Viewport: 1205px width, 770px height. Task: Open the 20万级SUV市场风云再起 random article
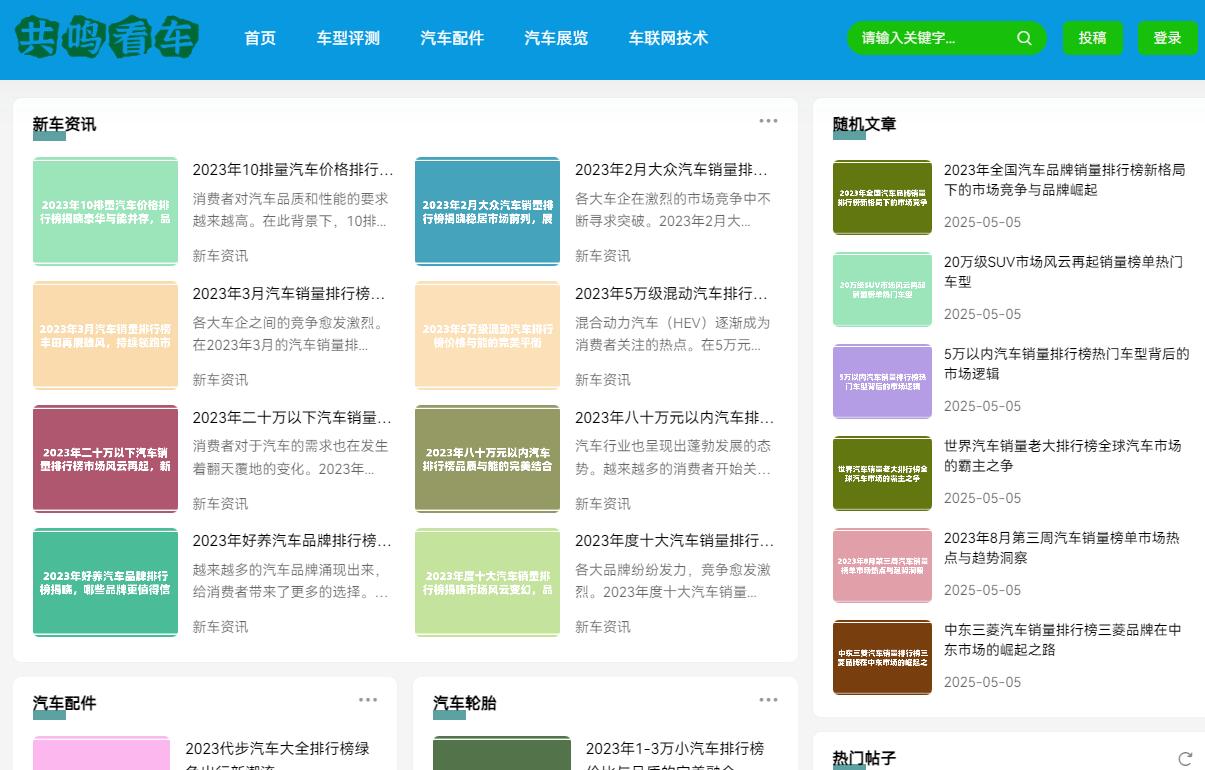[1063, 272]
